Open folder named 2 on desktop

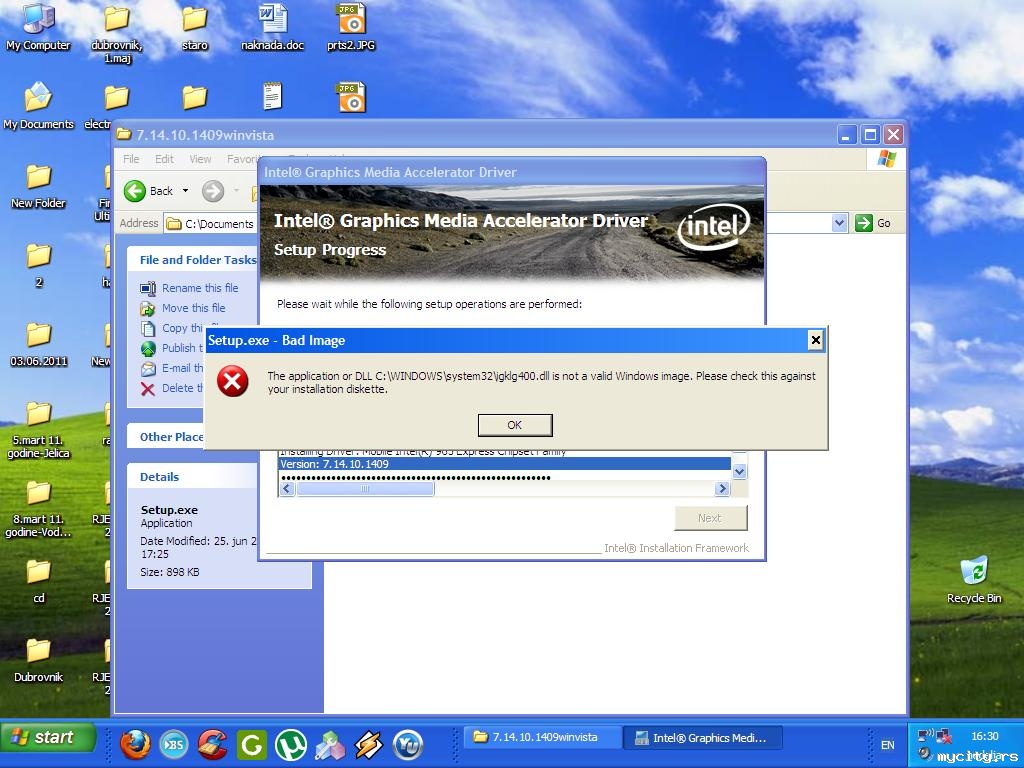(39, 264)
